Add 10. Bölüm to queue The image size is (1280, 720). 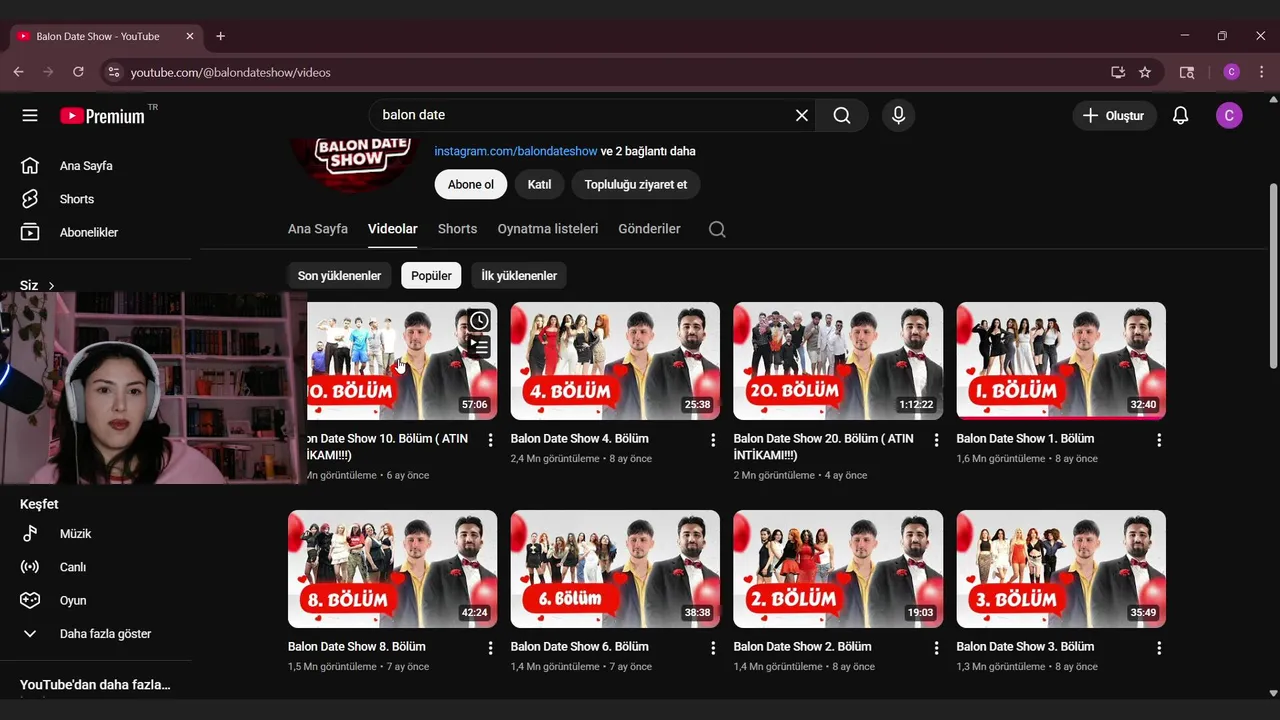(479, 347)
